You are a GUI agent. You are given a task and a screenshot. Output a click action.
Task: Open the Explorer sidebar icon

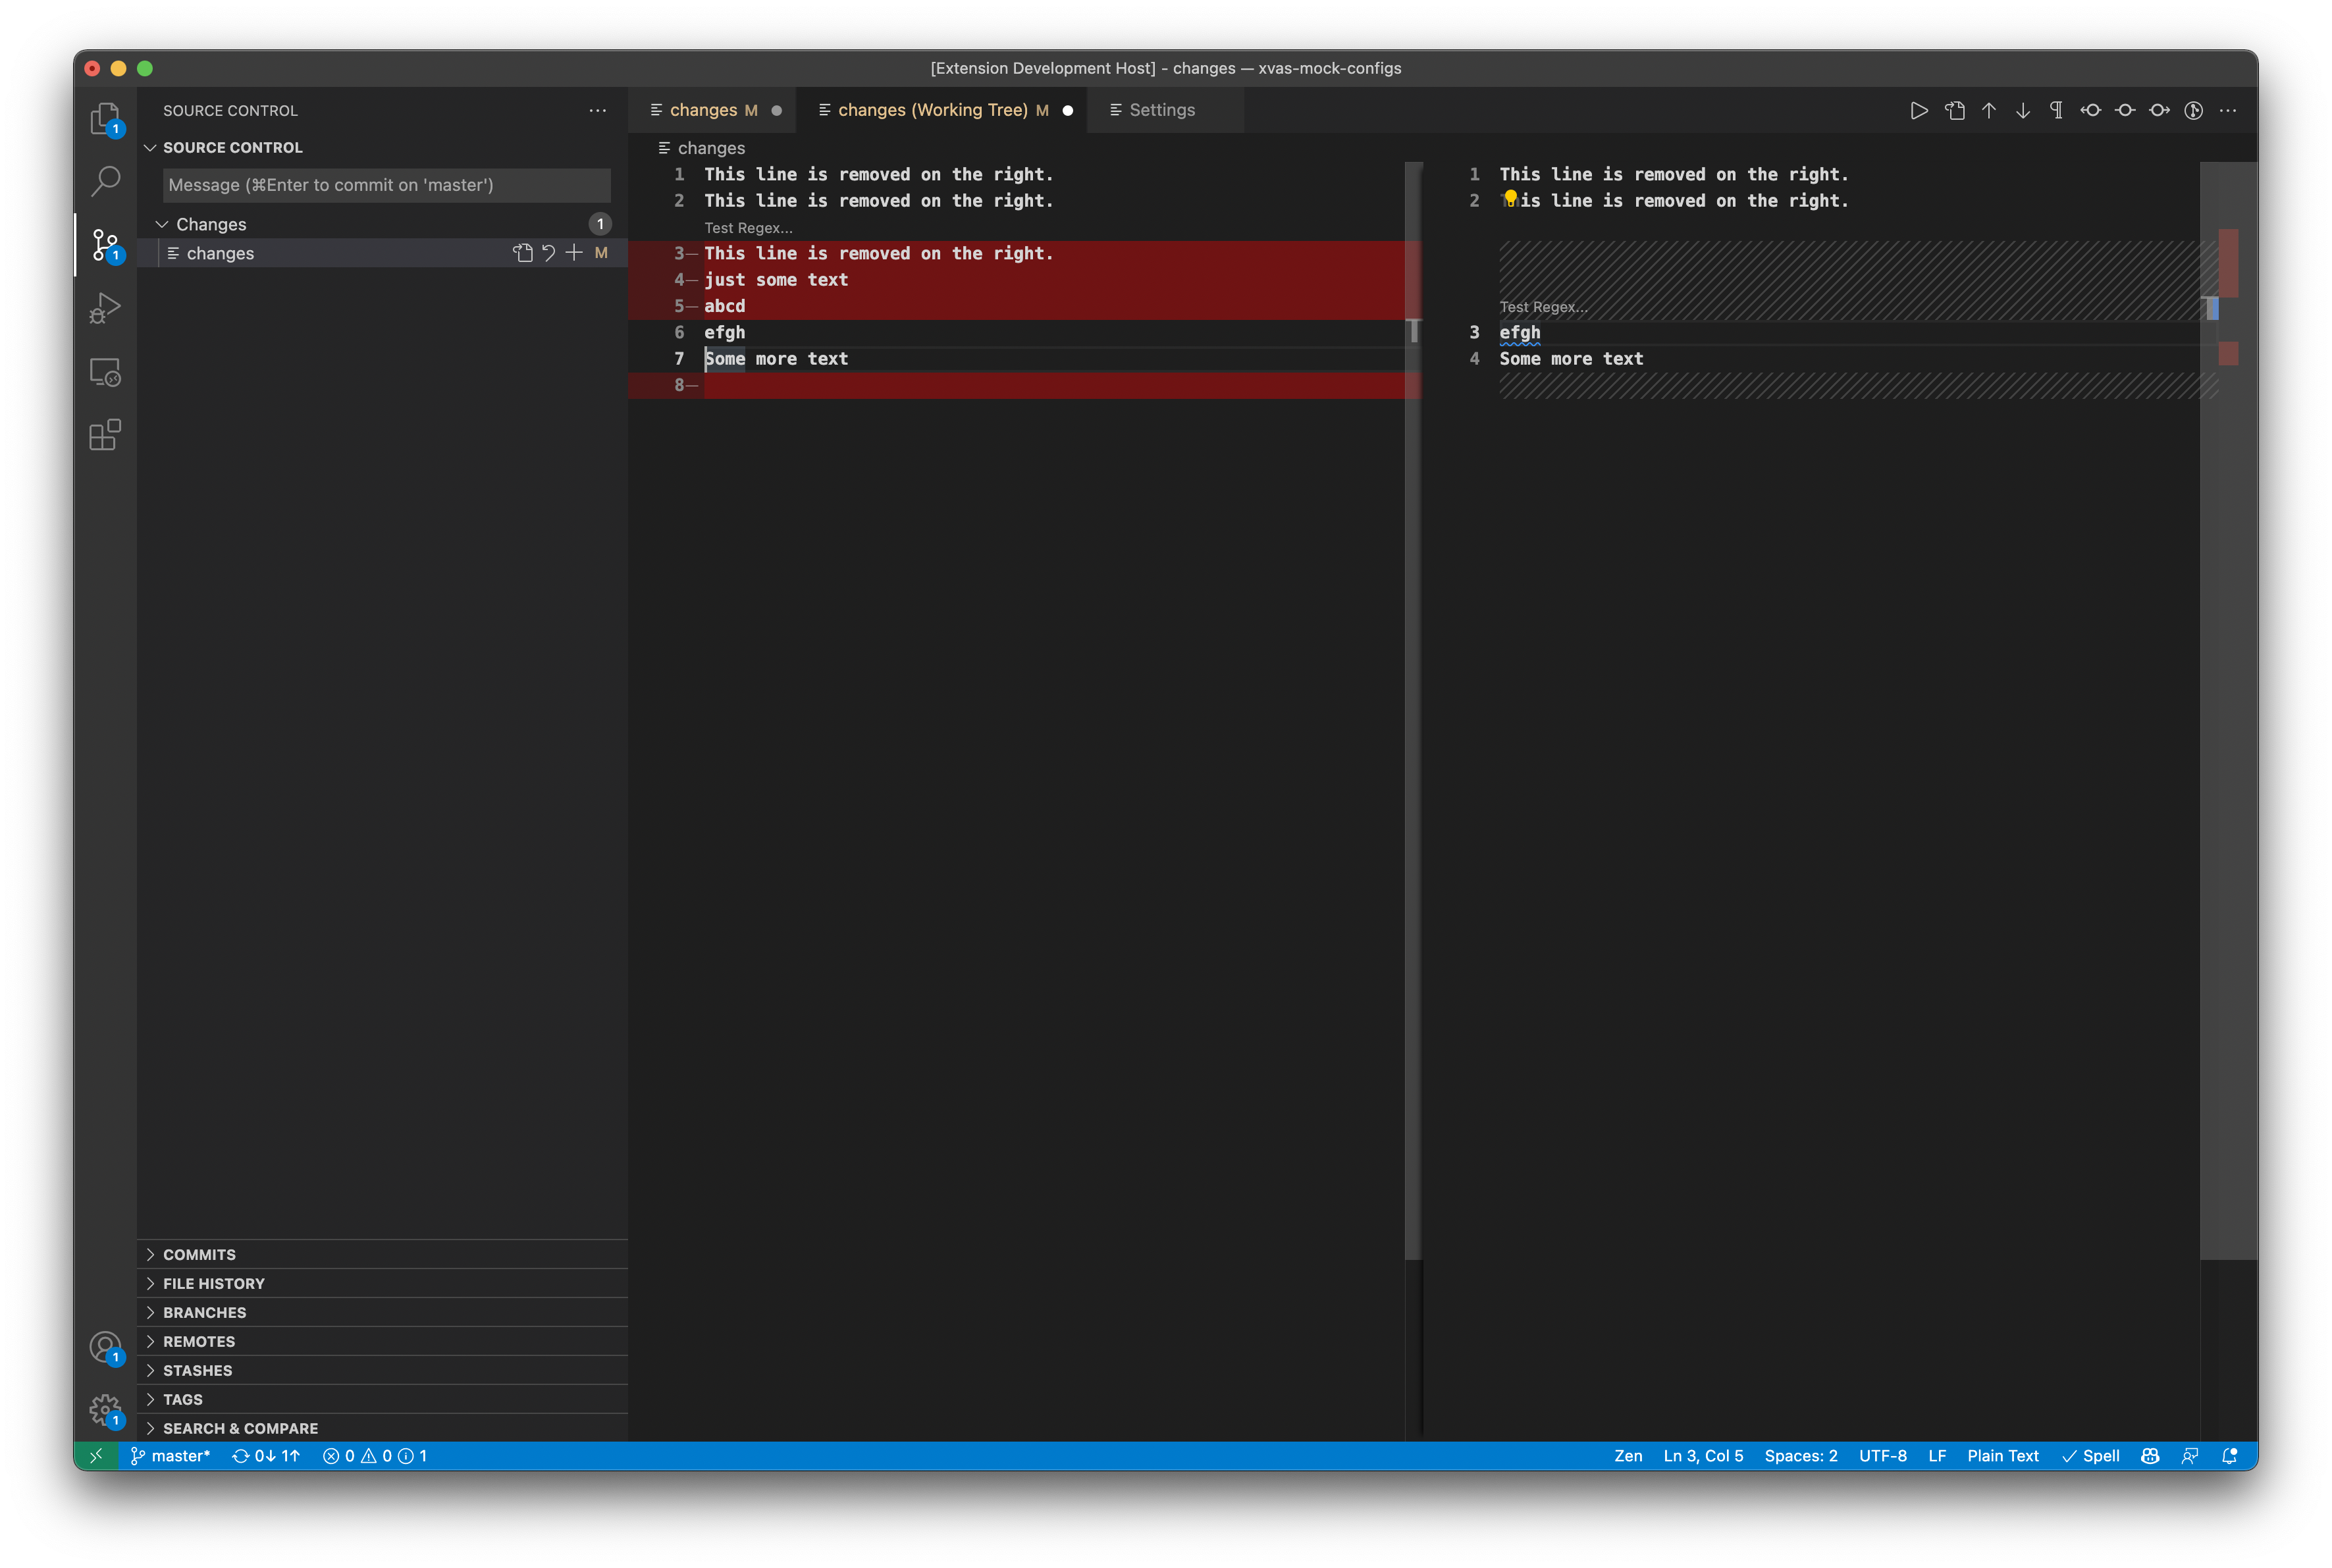pyautogui.click(x=104, y=118)
